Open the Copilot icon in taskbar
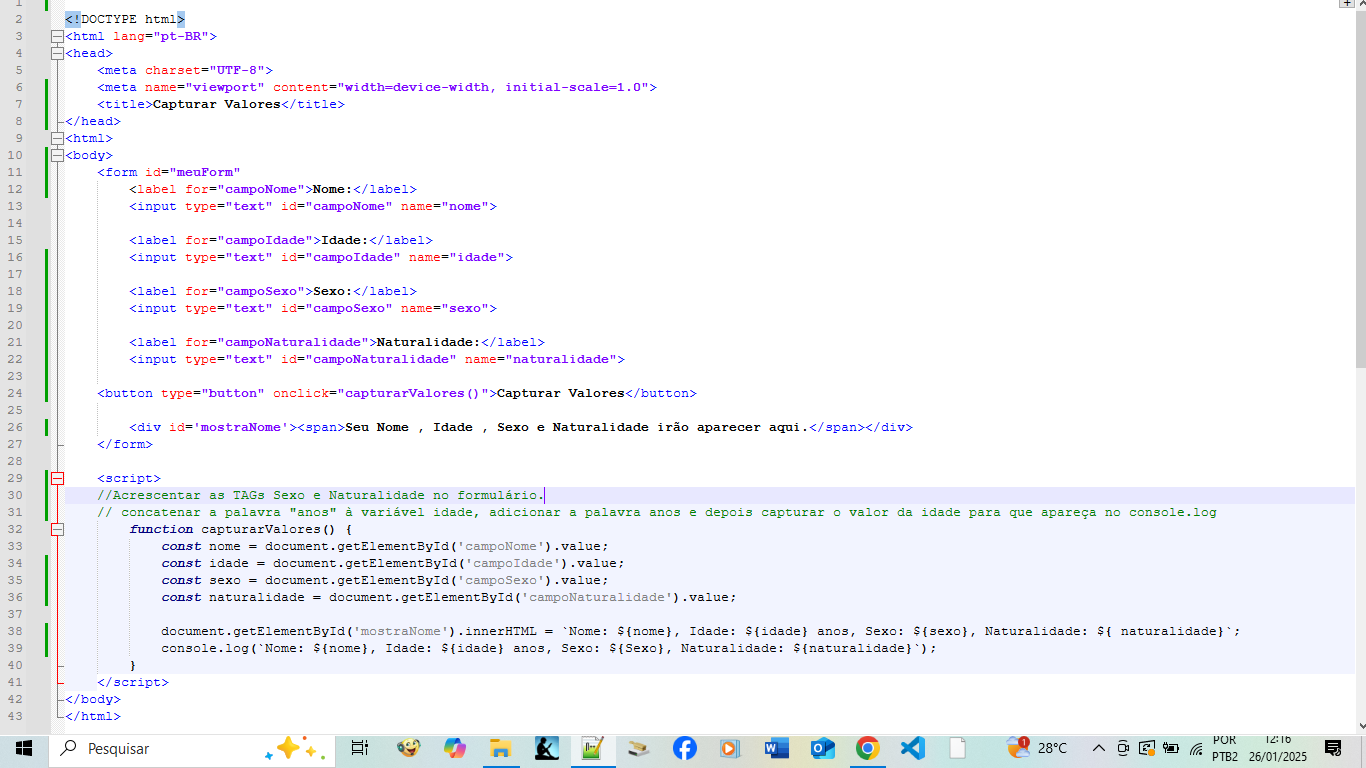This screenshot has width=1366, height=768. [455, 748]
